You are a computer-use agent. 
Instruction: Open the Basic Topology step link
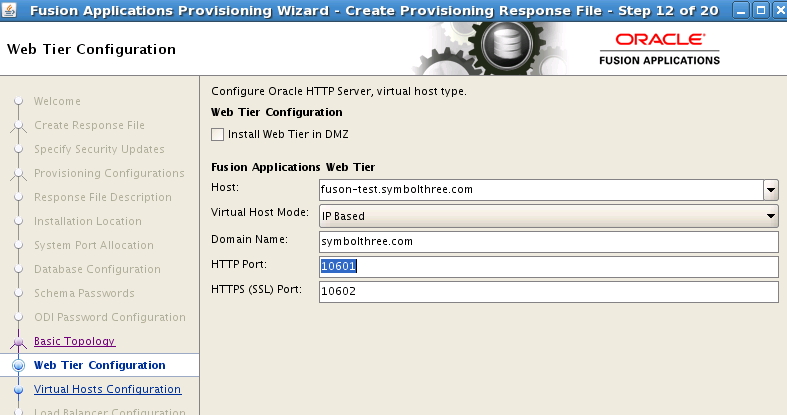click(74, 342)
